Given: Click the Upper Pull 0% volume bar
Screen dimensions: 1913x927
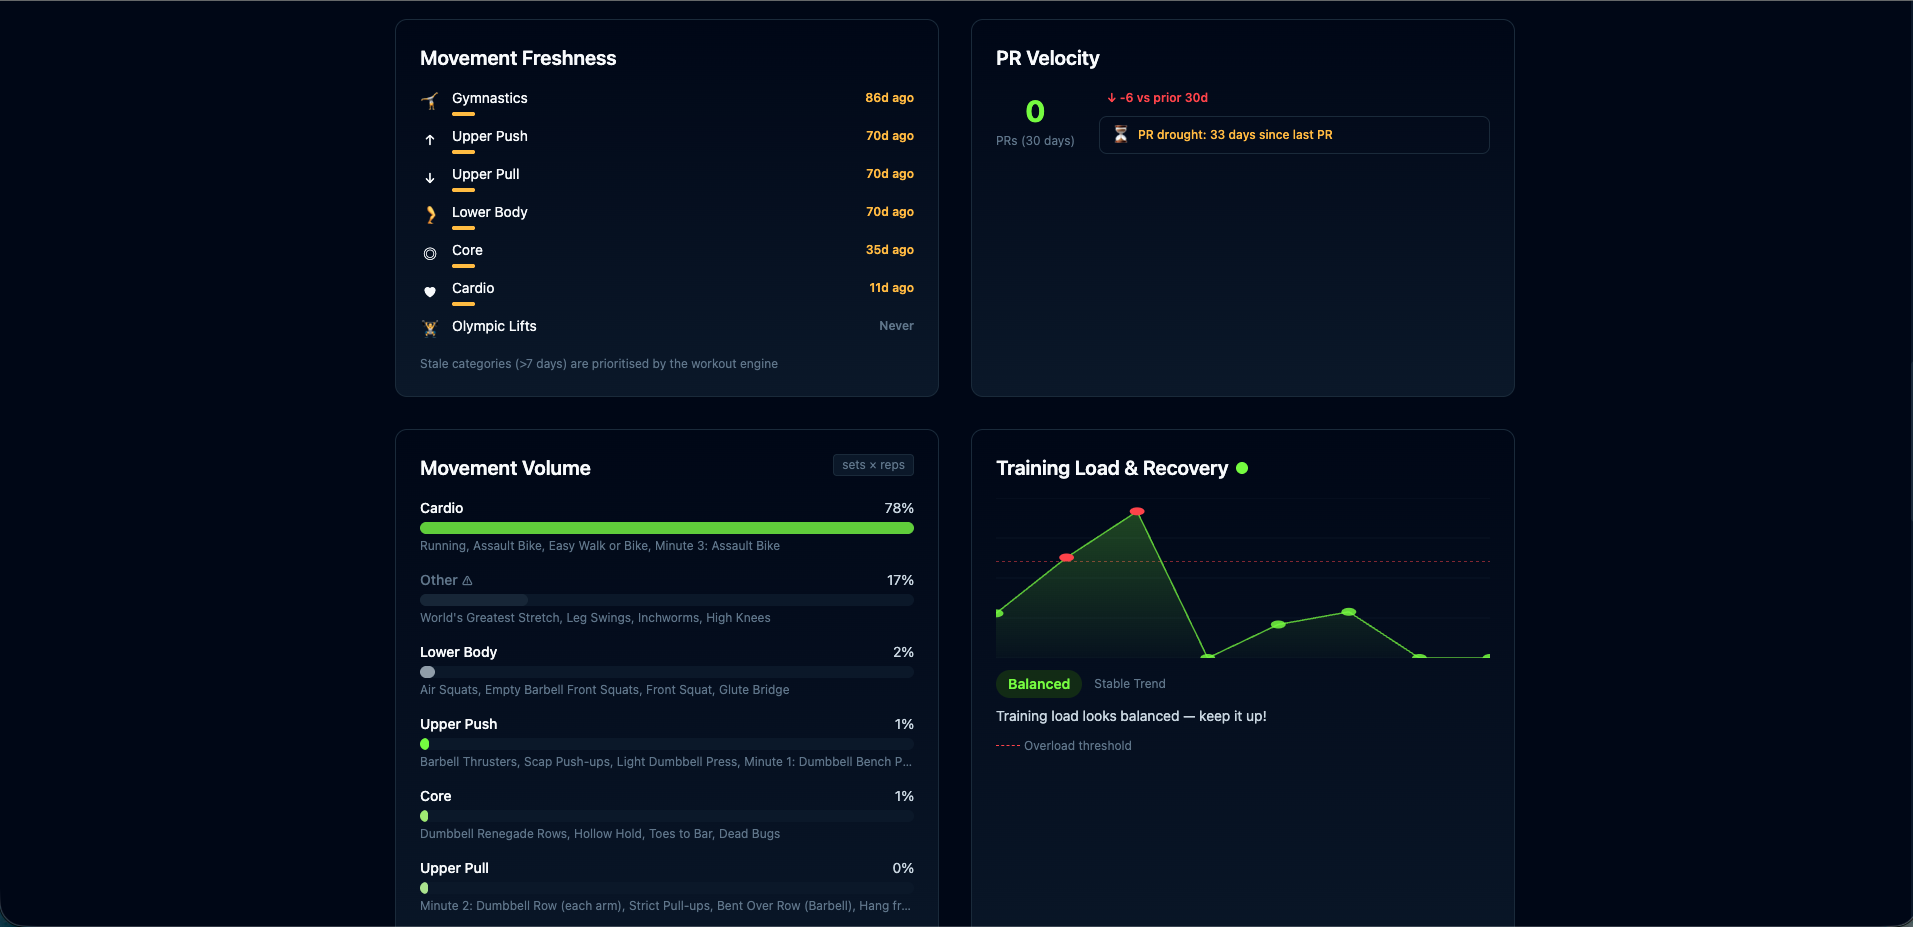Looking at the screenshot, I should click(x=667, y=888).
